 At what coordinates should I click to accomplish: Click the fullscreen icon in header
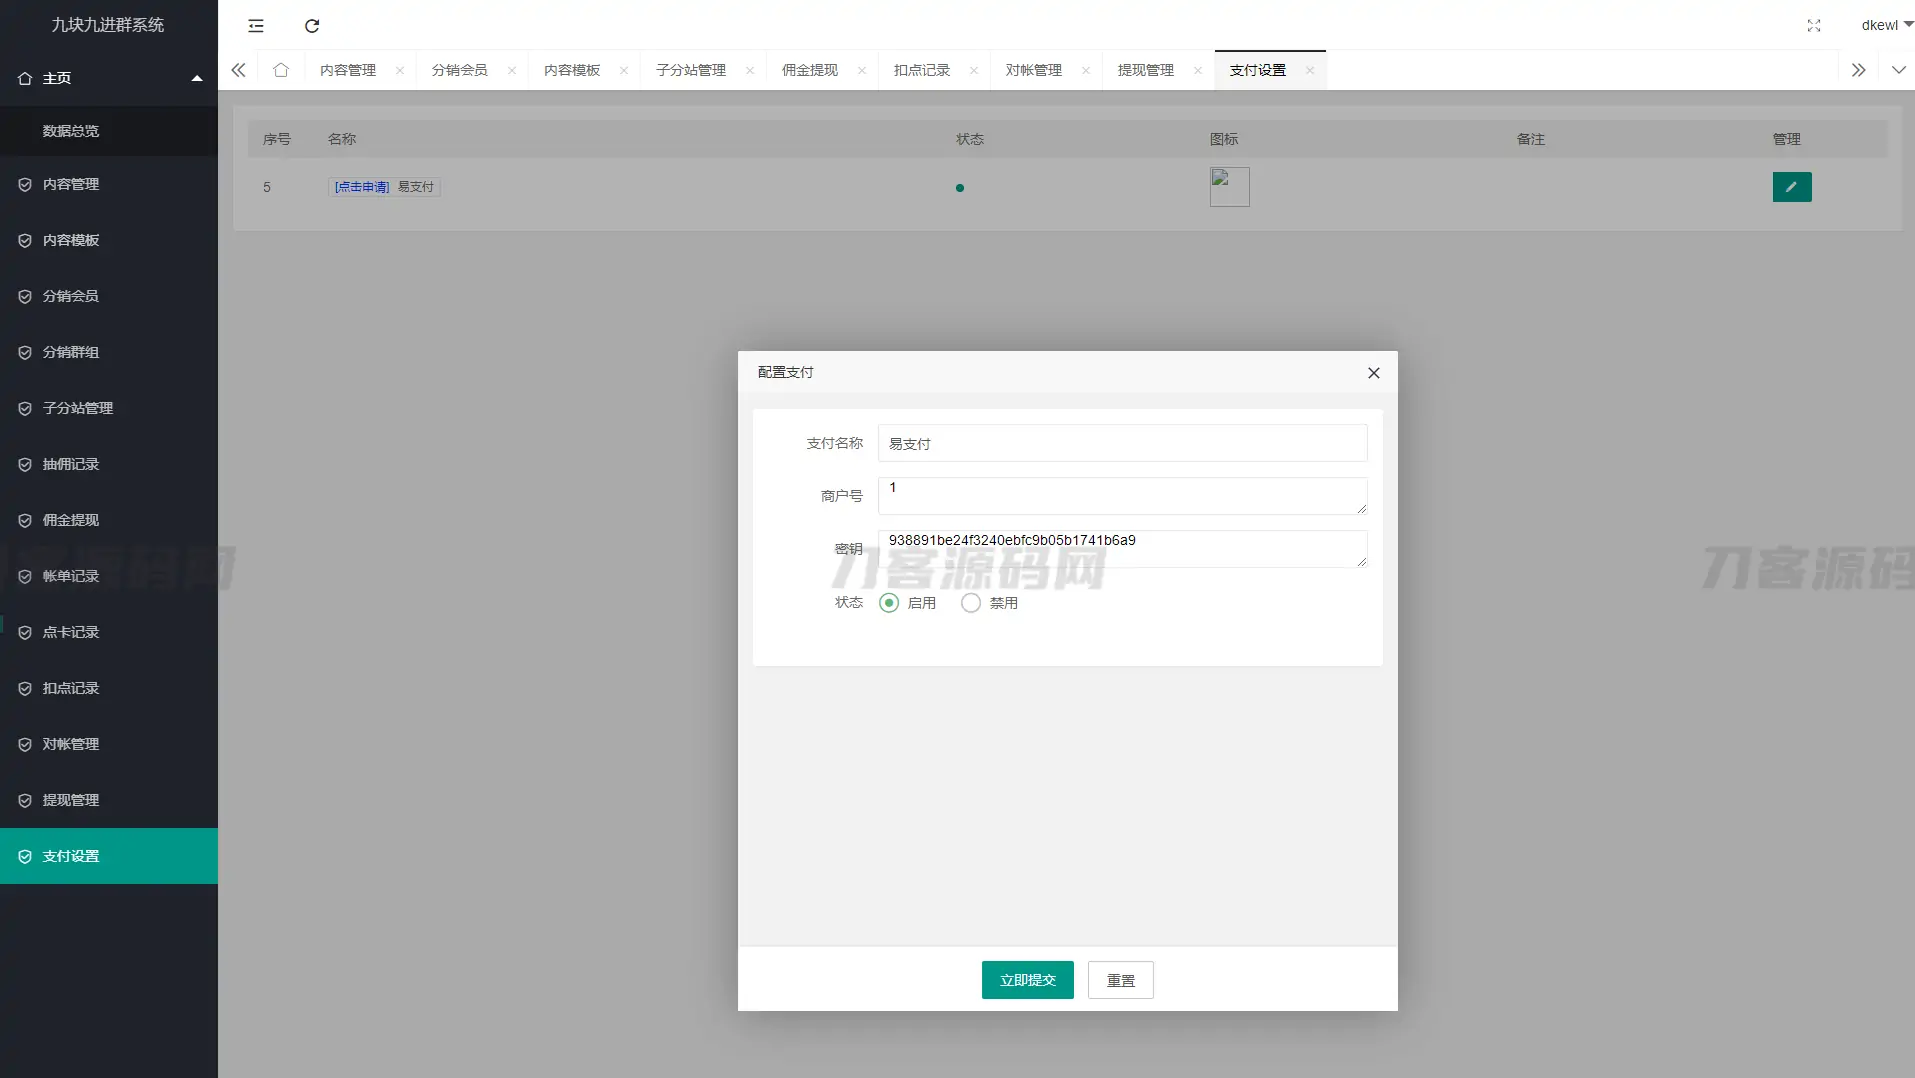coord(1814,26)
